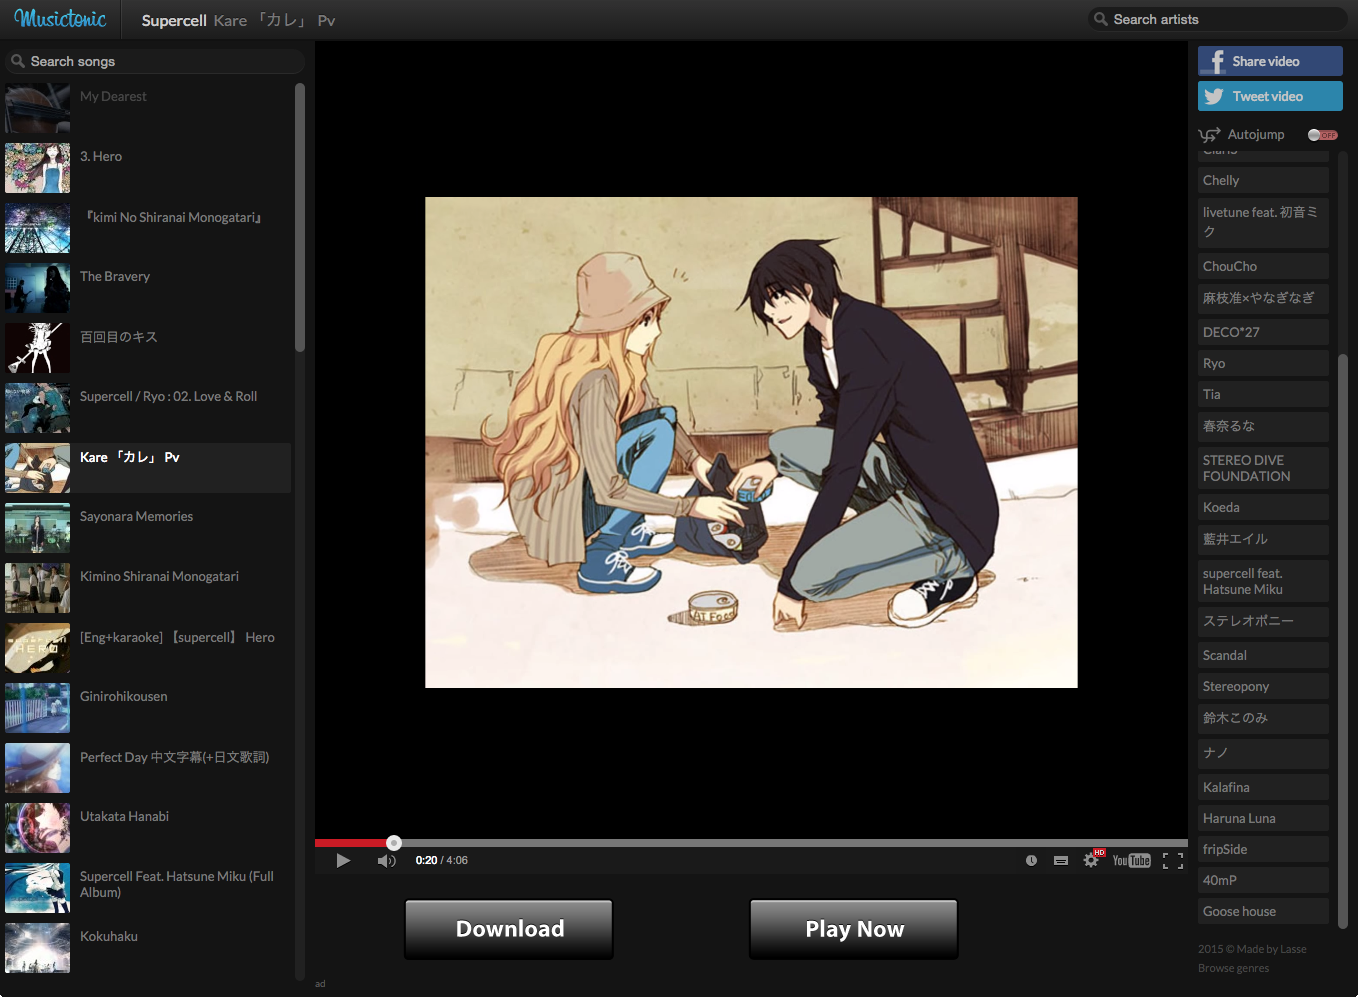Screen dimensions: 1358x997
Task: Enter fullscreen mode
Action: click(1173, 860)
